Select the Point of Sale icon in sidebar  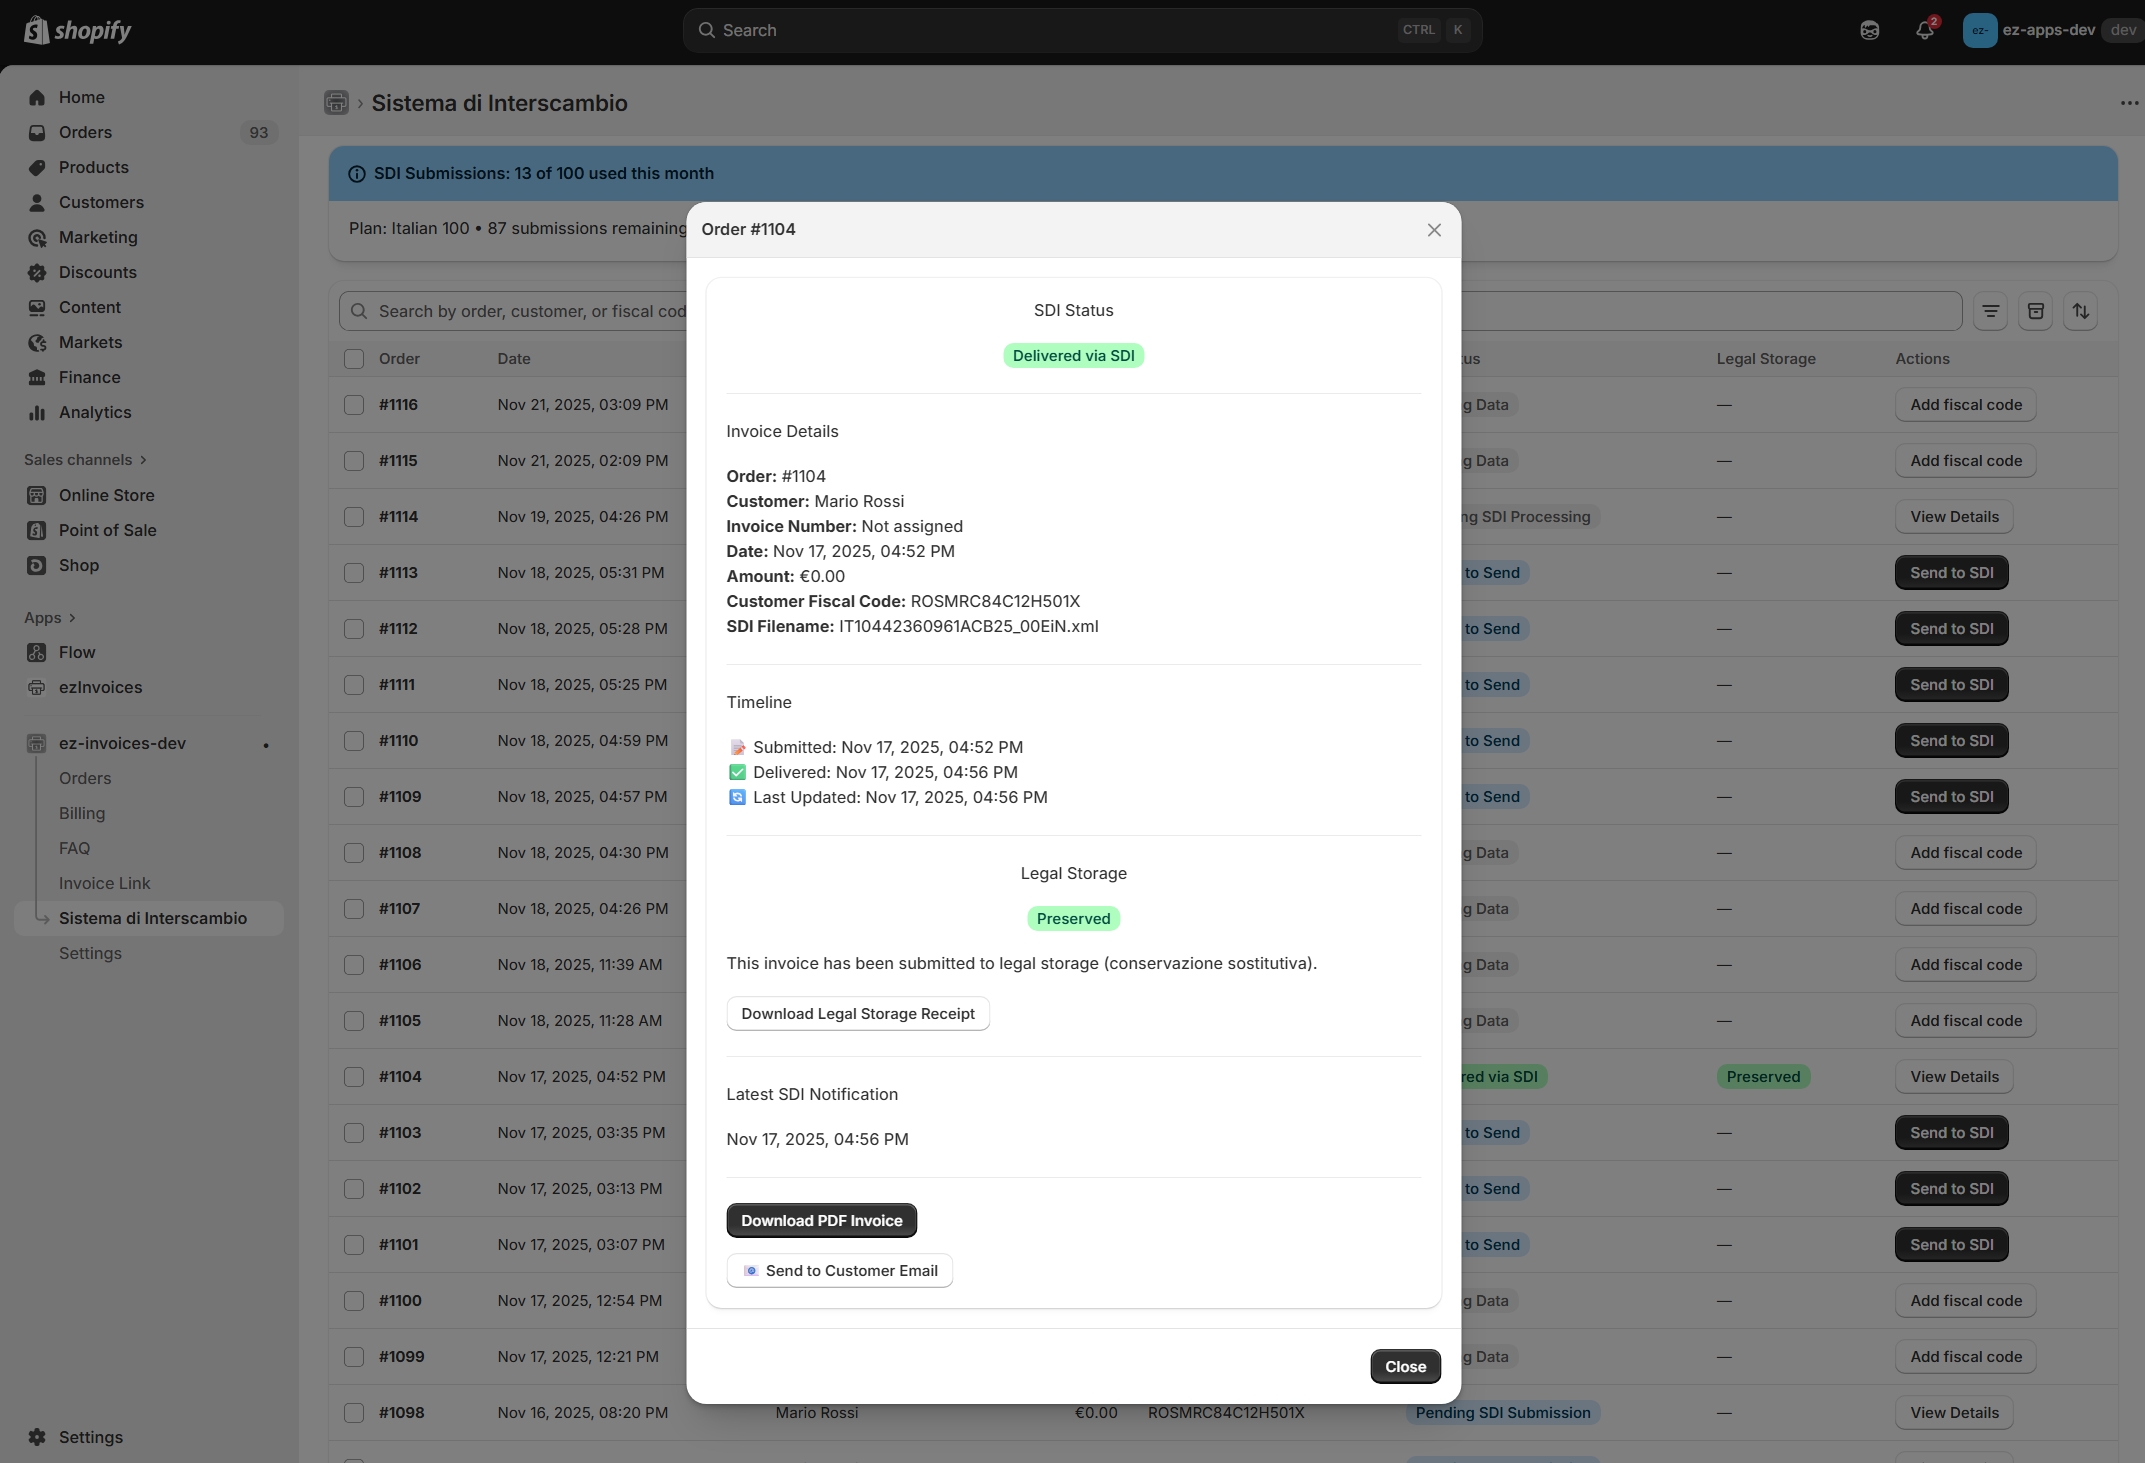(37, 530)
